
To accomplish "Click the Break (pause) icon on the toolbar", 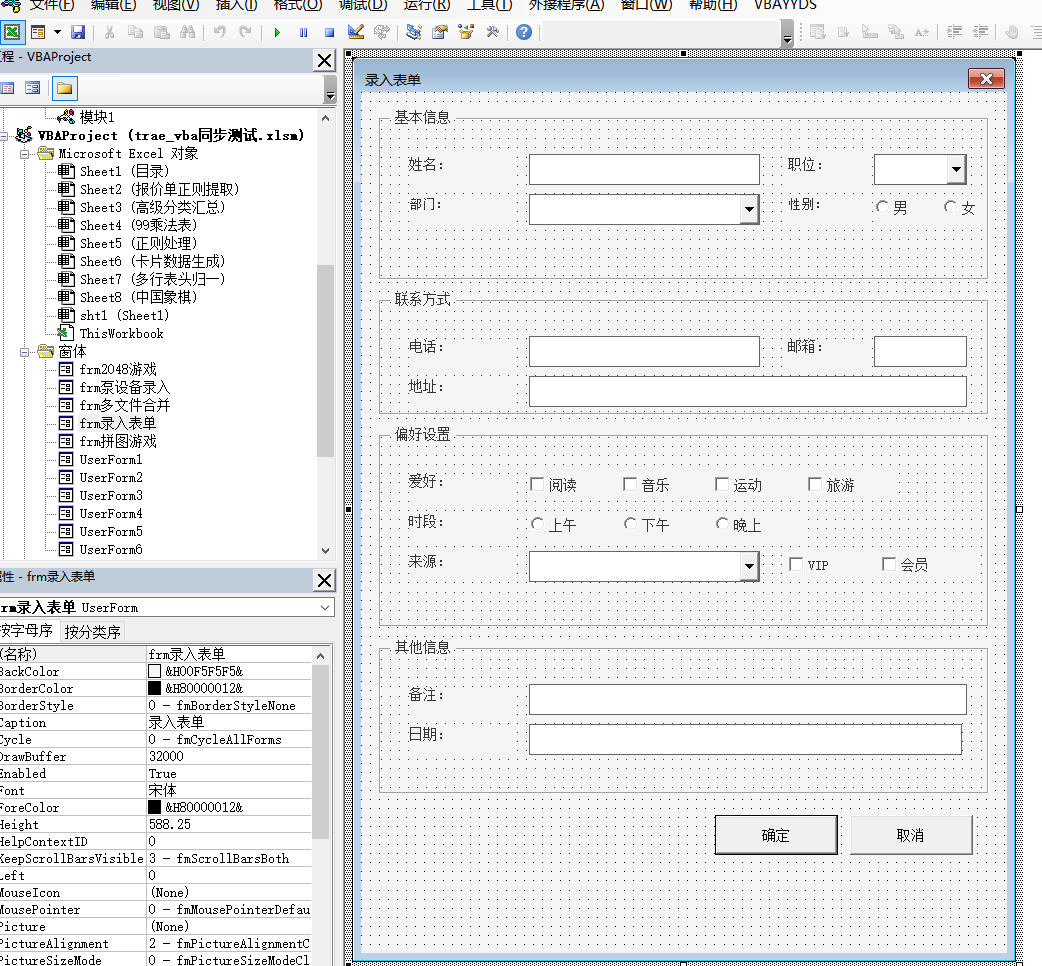I will point(305,32).
